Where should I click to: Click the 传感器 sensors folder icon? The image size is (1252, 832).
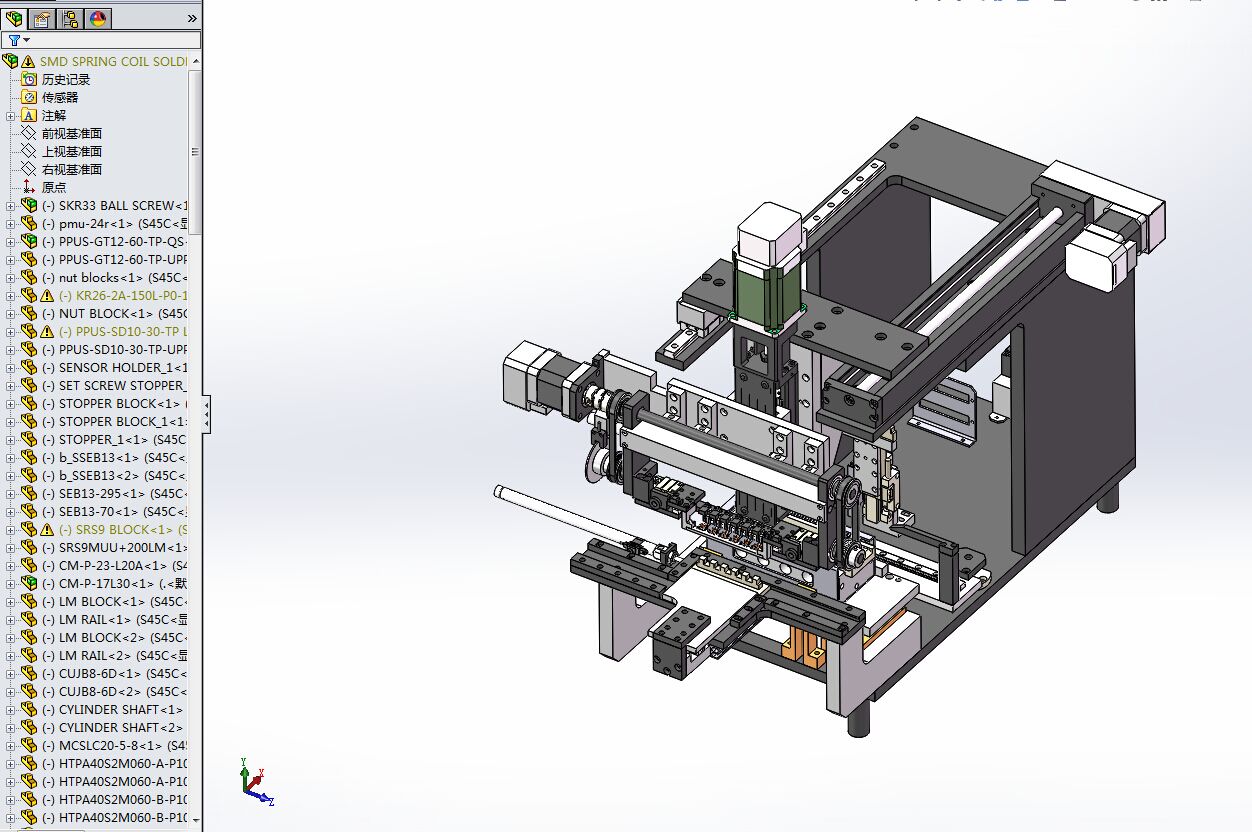click(29, 97)
